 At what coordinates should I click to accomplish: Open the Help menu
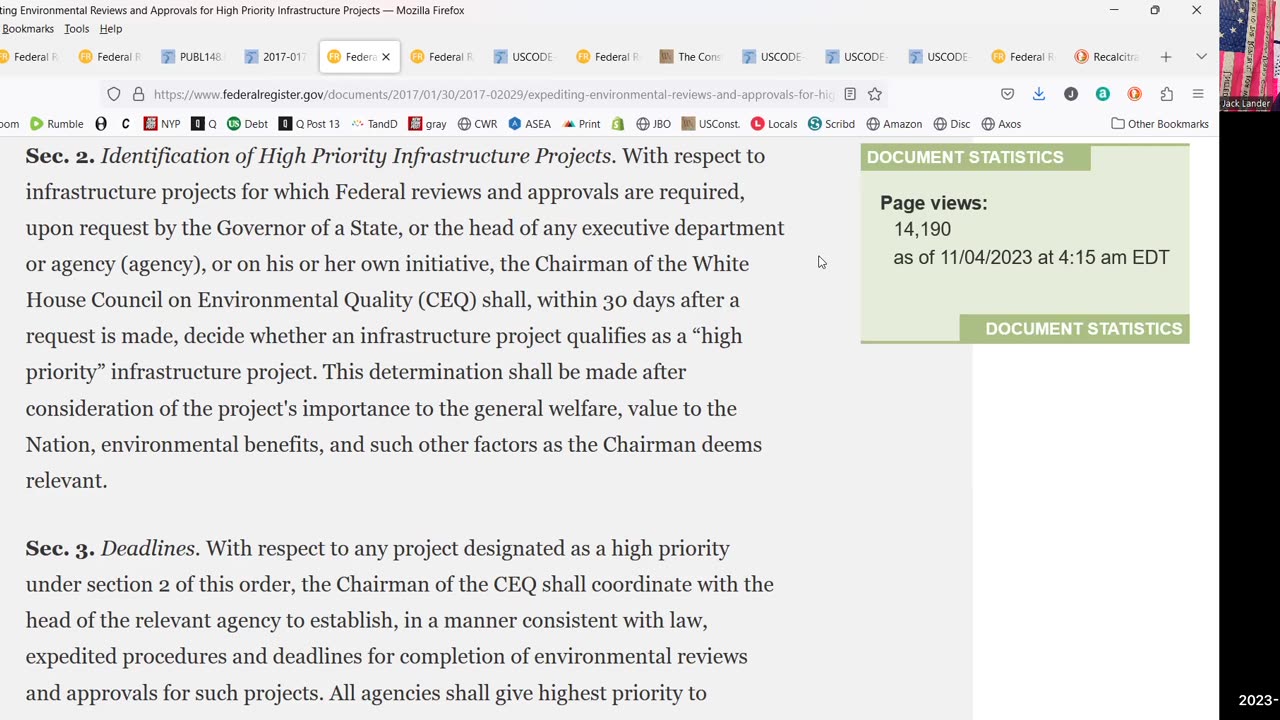111,29
